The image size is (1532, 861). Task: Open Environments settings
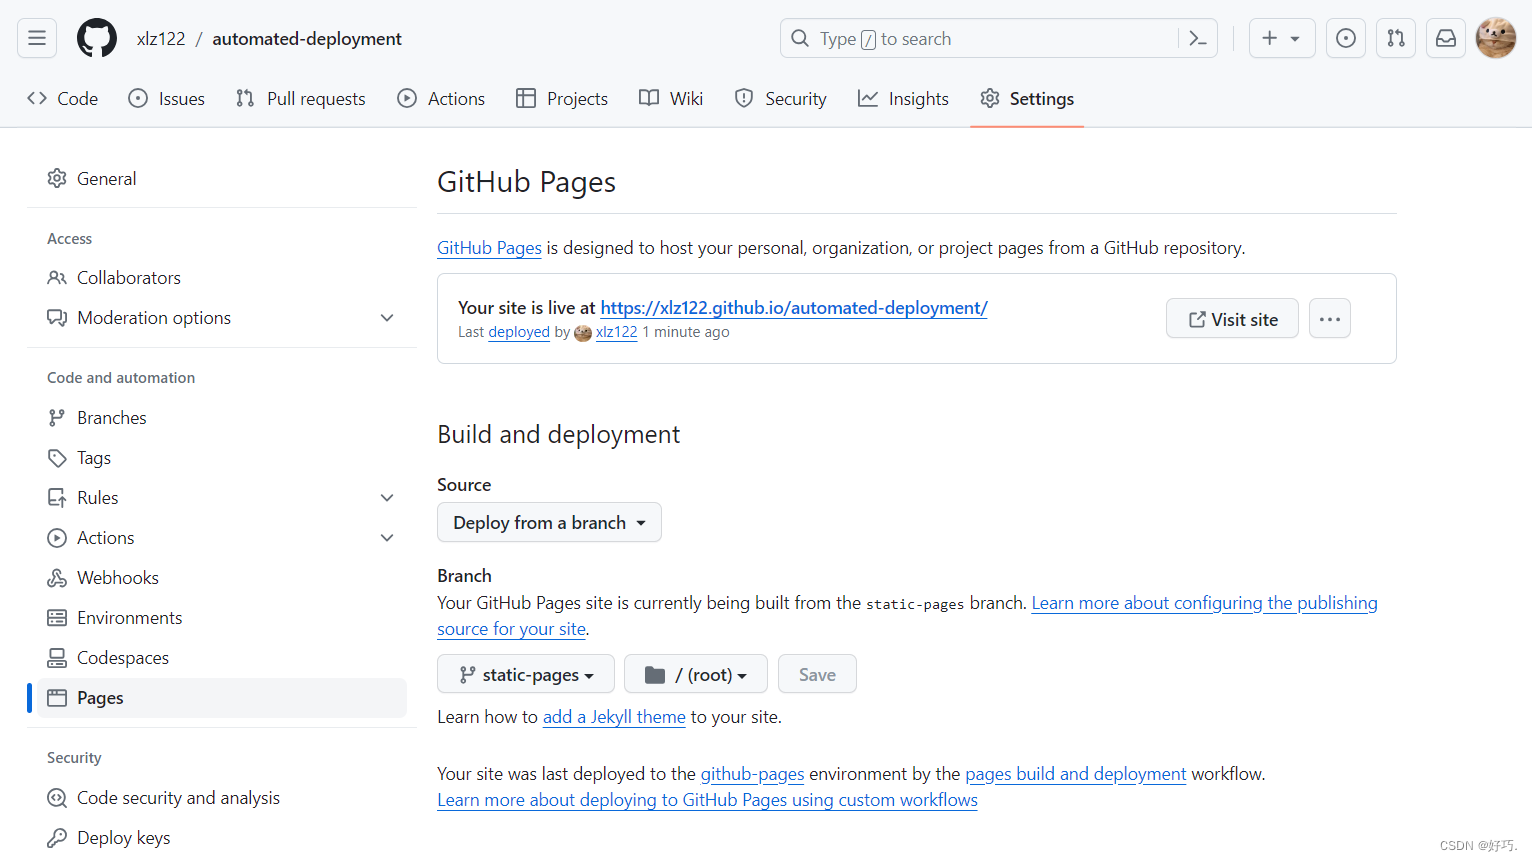(x=222, y=617)
